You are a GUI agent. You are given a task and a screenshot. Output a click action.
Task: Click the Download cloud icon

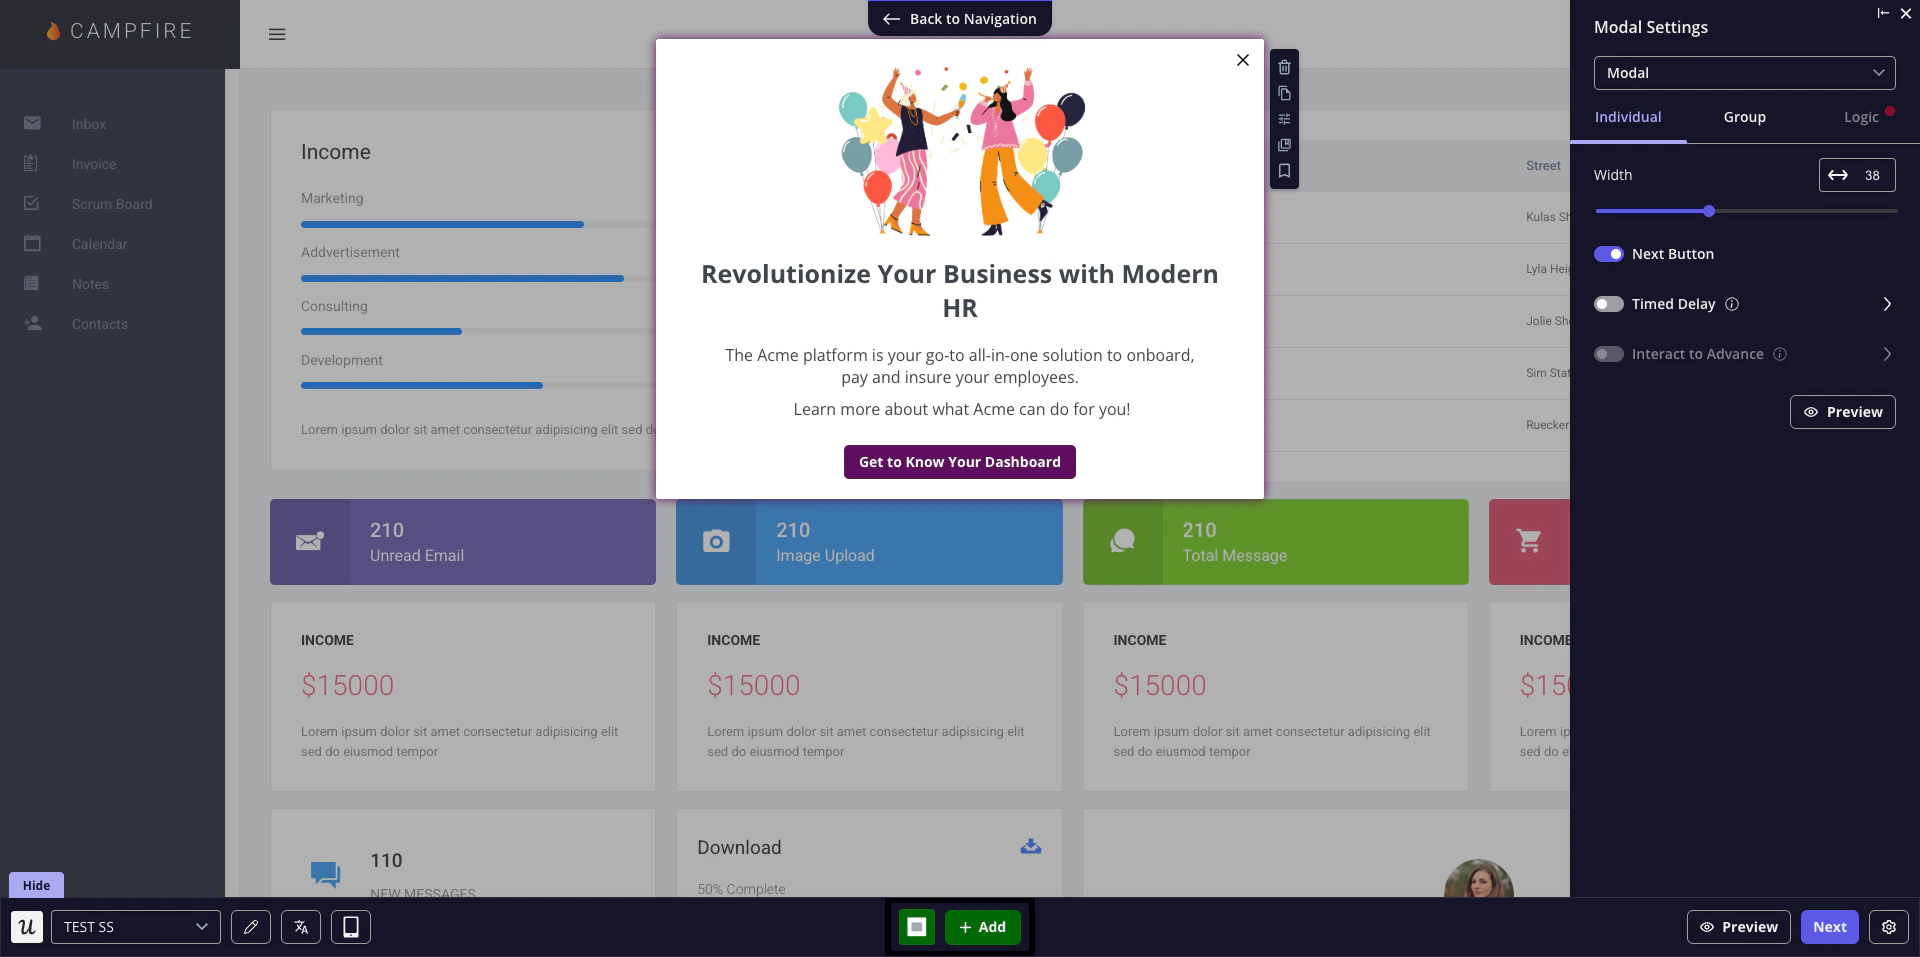coord(1031,846)
